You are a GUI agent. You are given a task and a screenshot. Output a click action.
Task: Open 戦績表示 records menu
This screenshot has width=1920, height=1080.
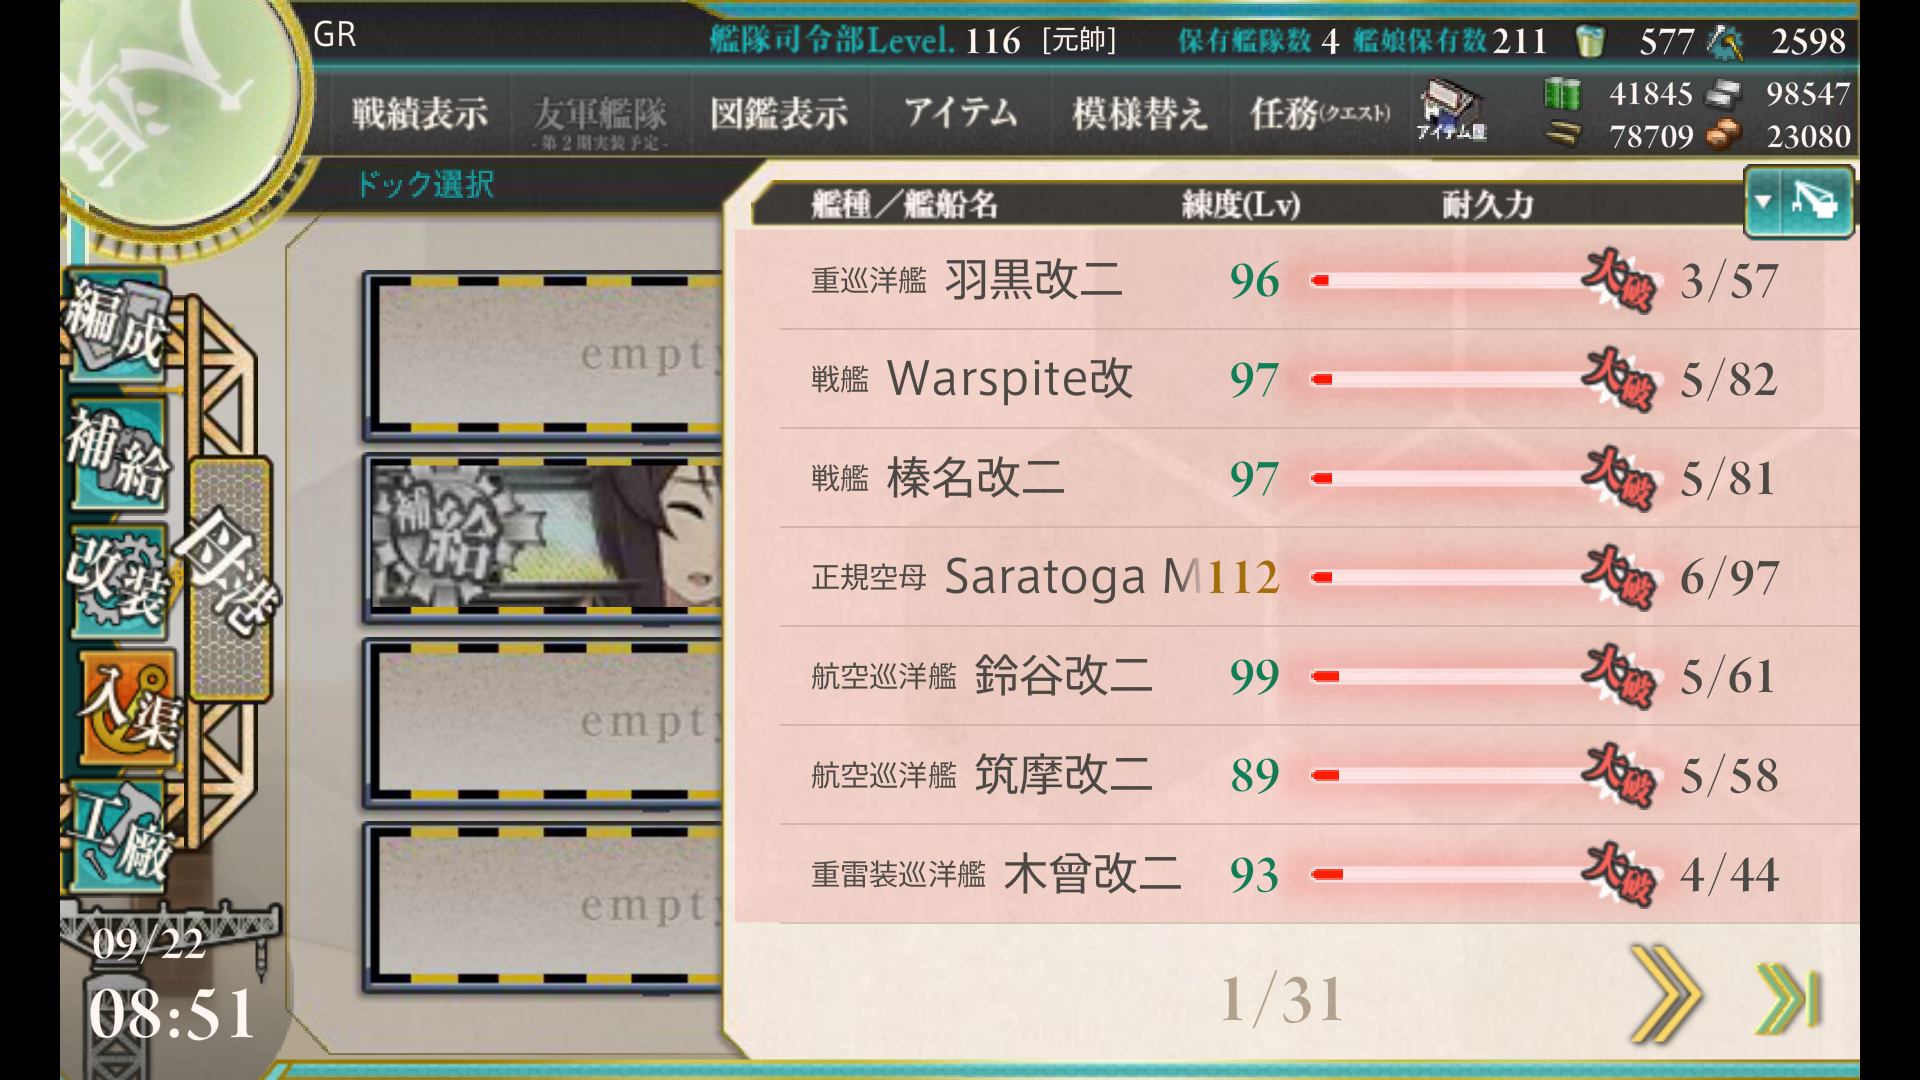pos(420,114)
